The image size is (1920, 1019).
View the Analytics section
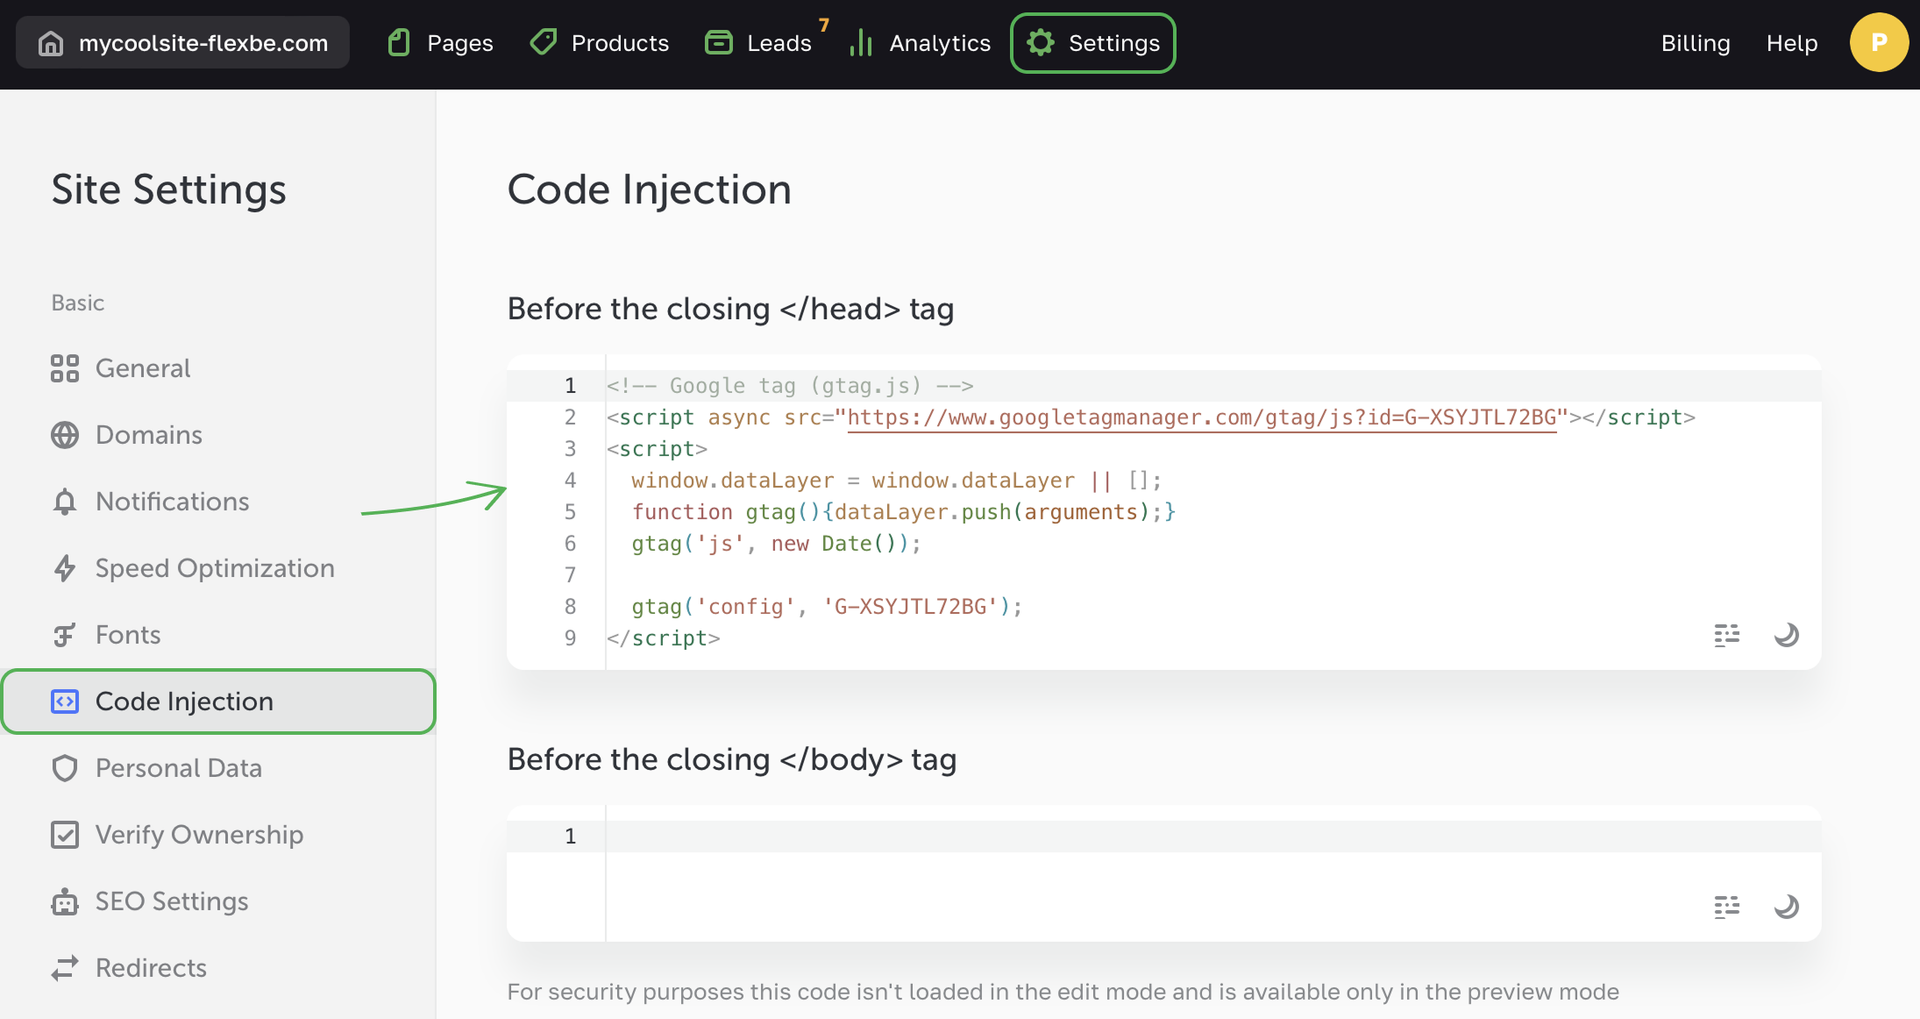click(920, 43)
